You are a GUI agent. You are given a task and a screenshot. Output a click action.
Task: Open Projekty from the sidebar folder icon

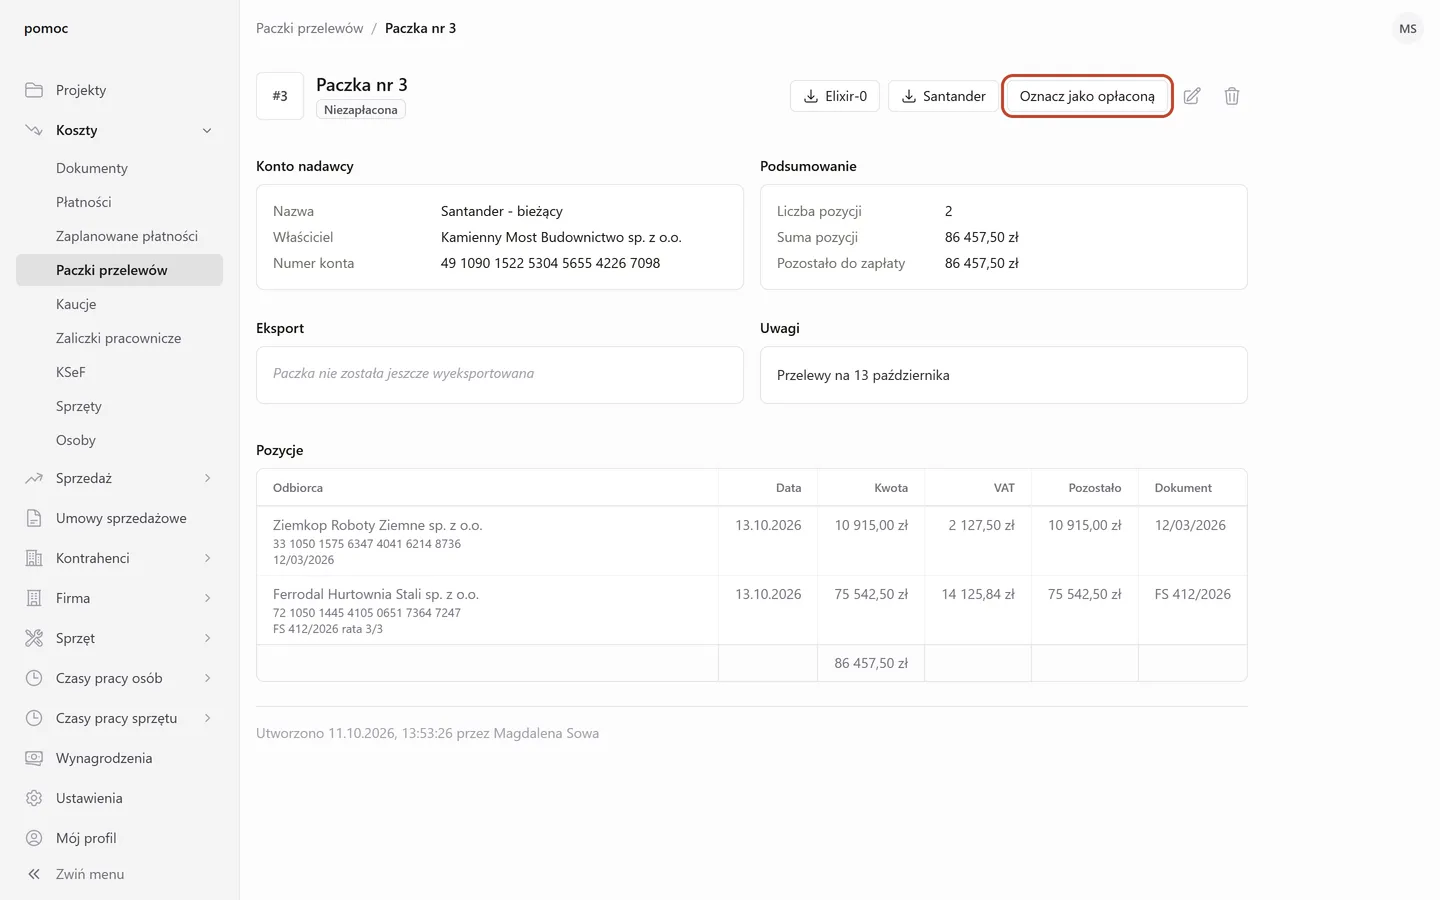click(34, 90)
